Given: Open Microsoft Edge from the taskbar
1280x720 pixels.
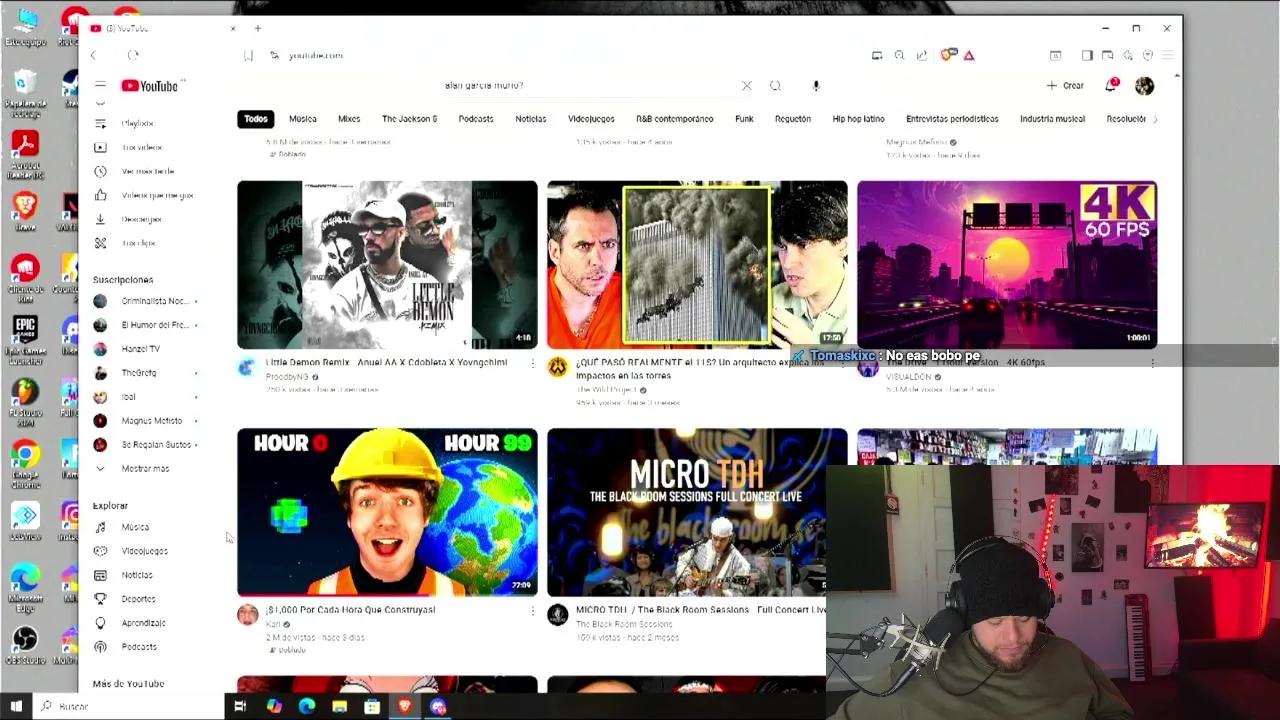Looking at the screenshot, I should tap(306, 706).
